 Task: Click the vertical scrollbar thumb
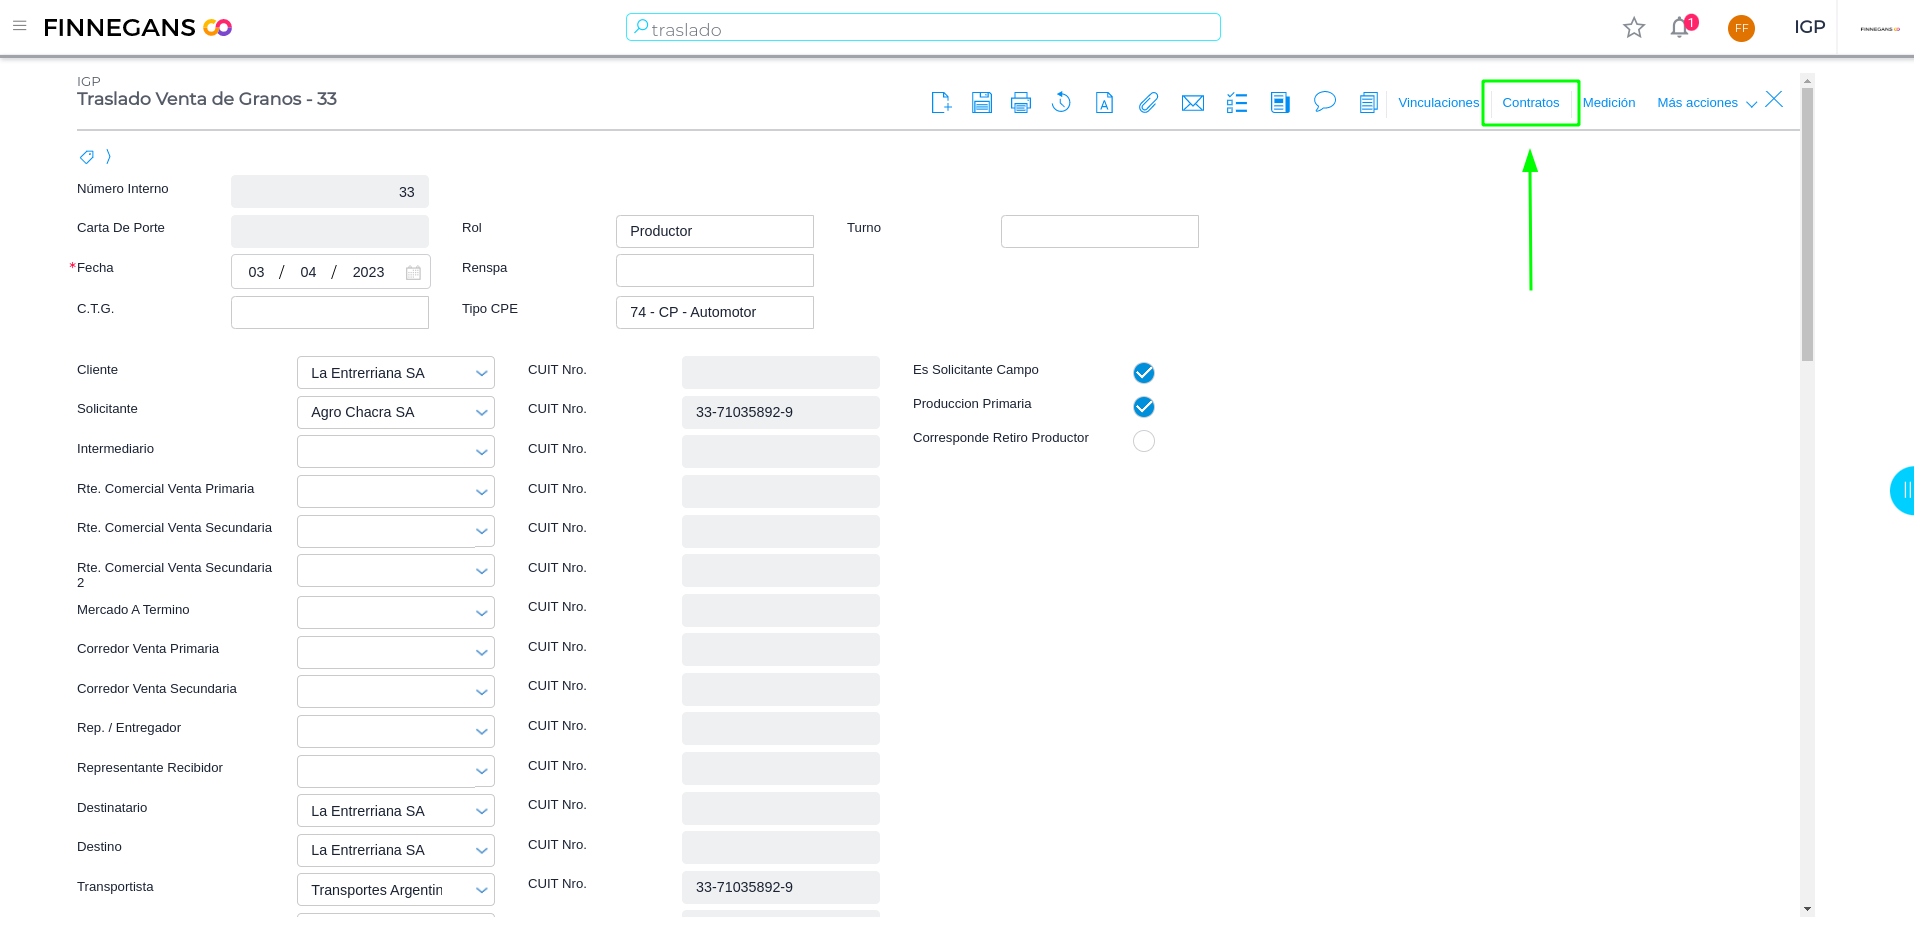1806,225
